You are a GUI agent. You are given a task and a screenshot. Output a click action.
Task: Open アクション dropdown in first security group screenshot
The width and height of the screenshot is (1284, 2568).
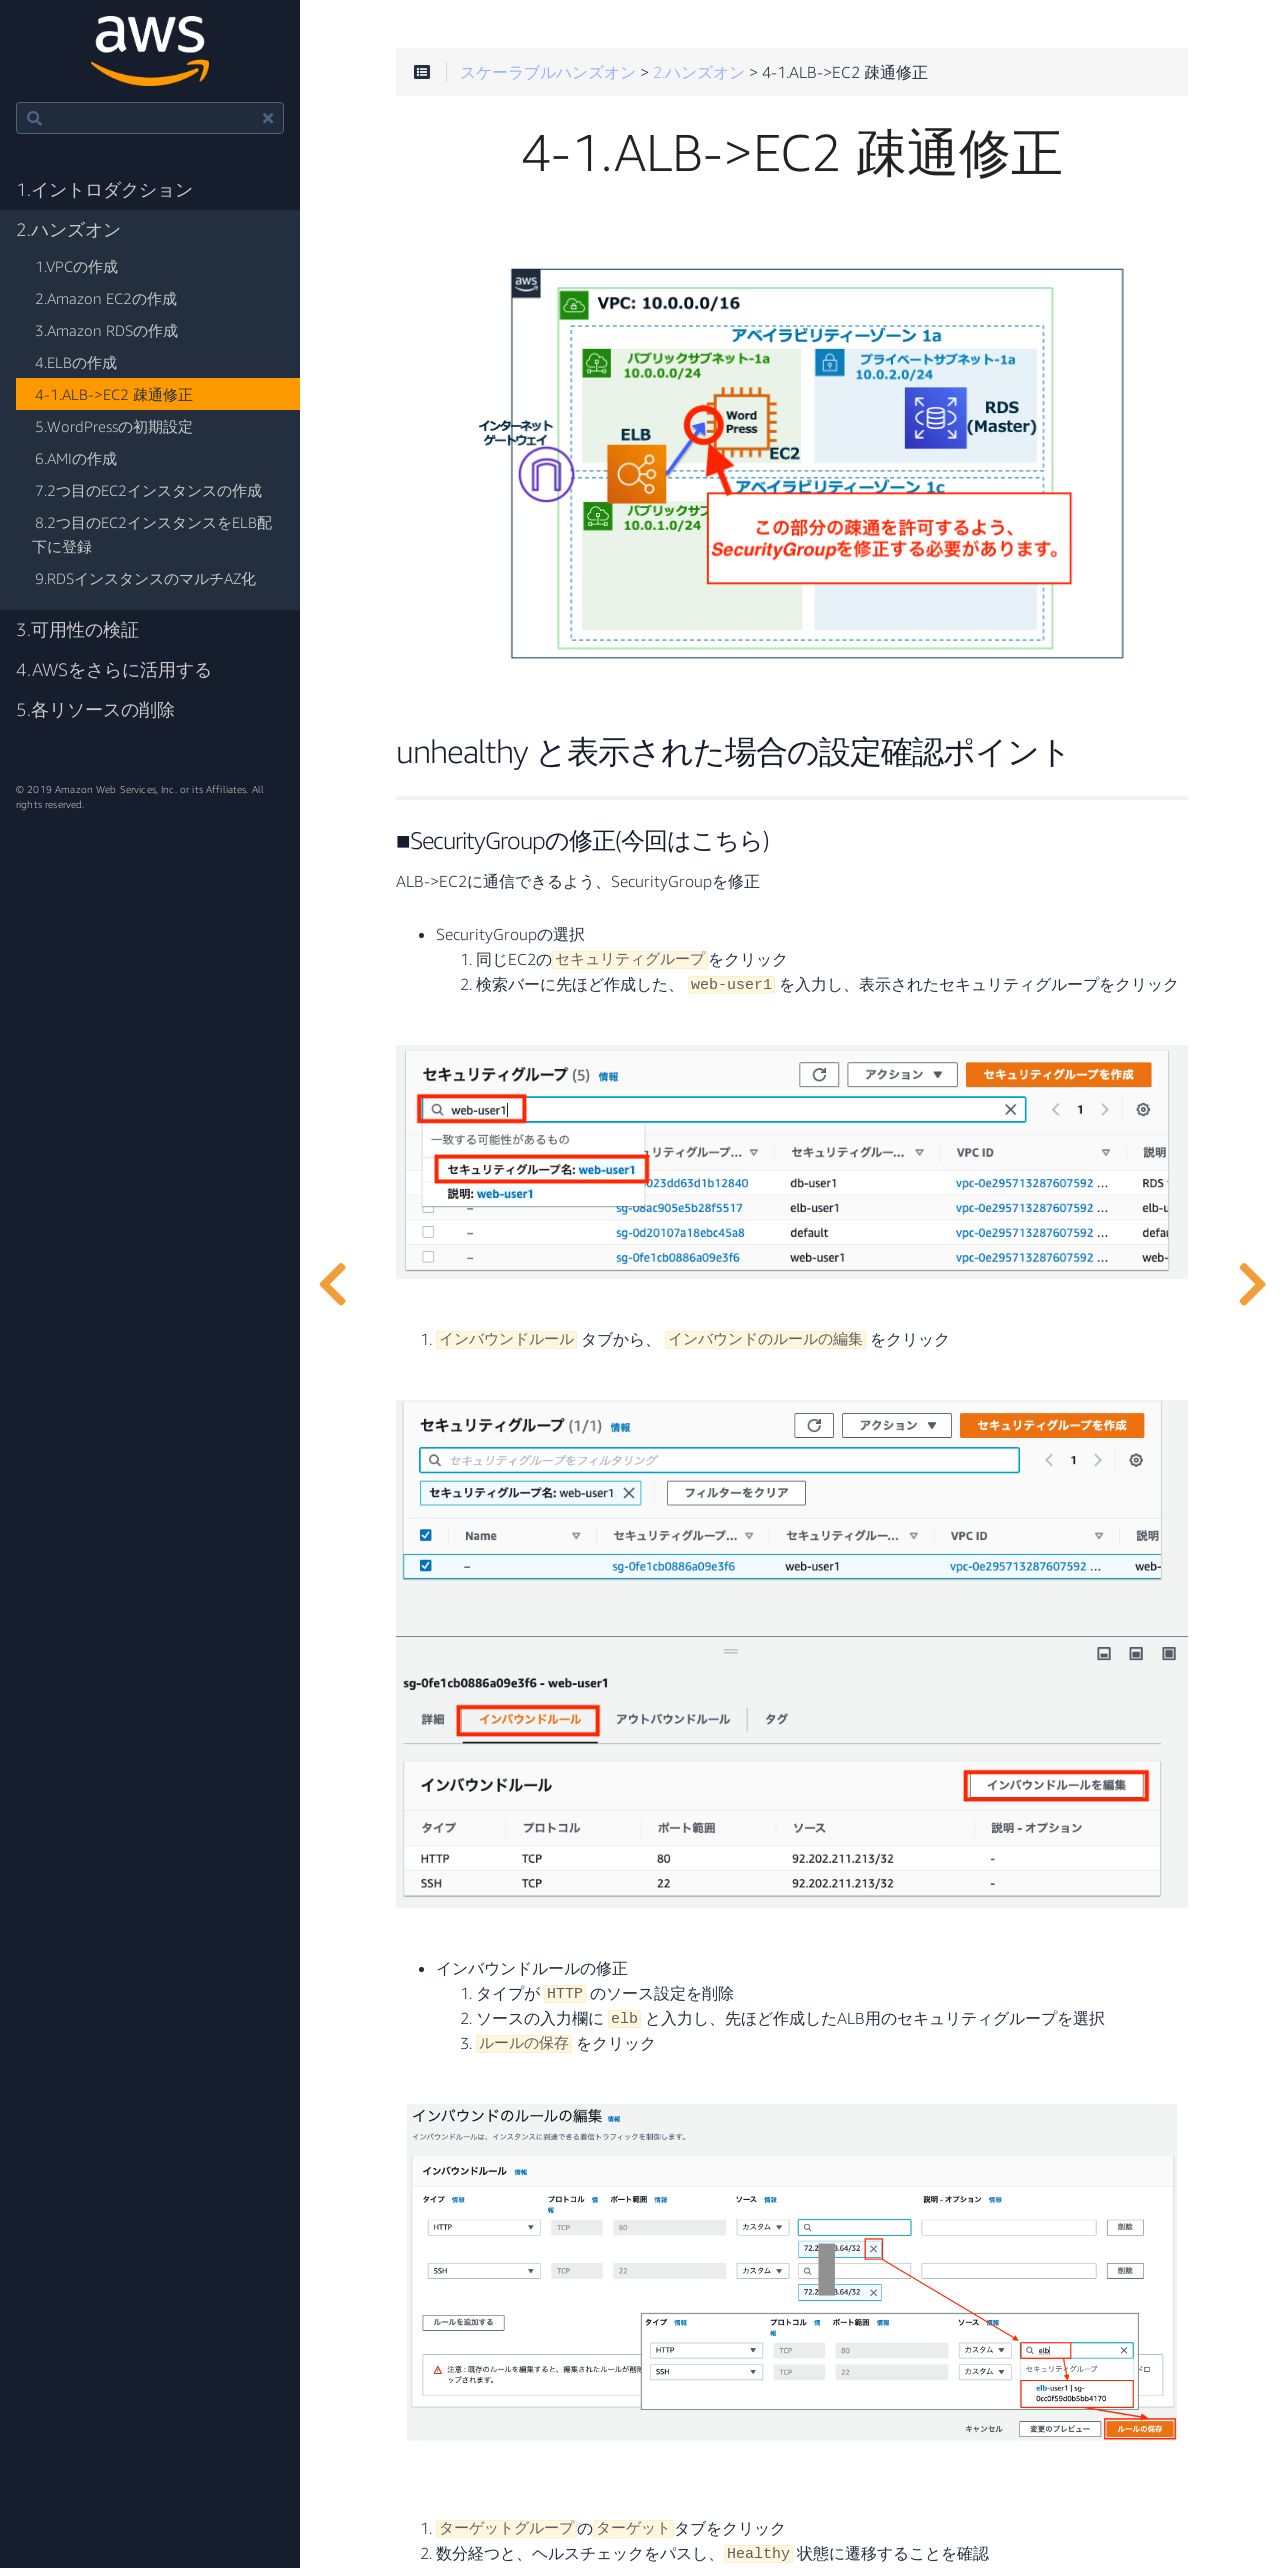[903, 1074]
